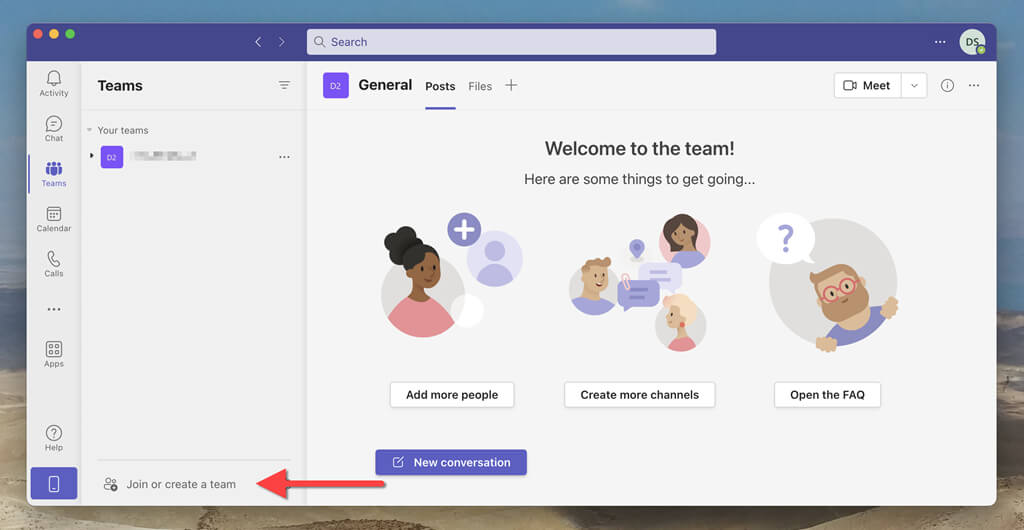Open the Activity feed
Image resolution: width=1024 pixels, height=530 pixels.
point(54,84)
